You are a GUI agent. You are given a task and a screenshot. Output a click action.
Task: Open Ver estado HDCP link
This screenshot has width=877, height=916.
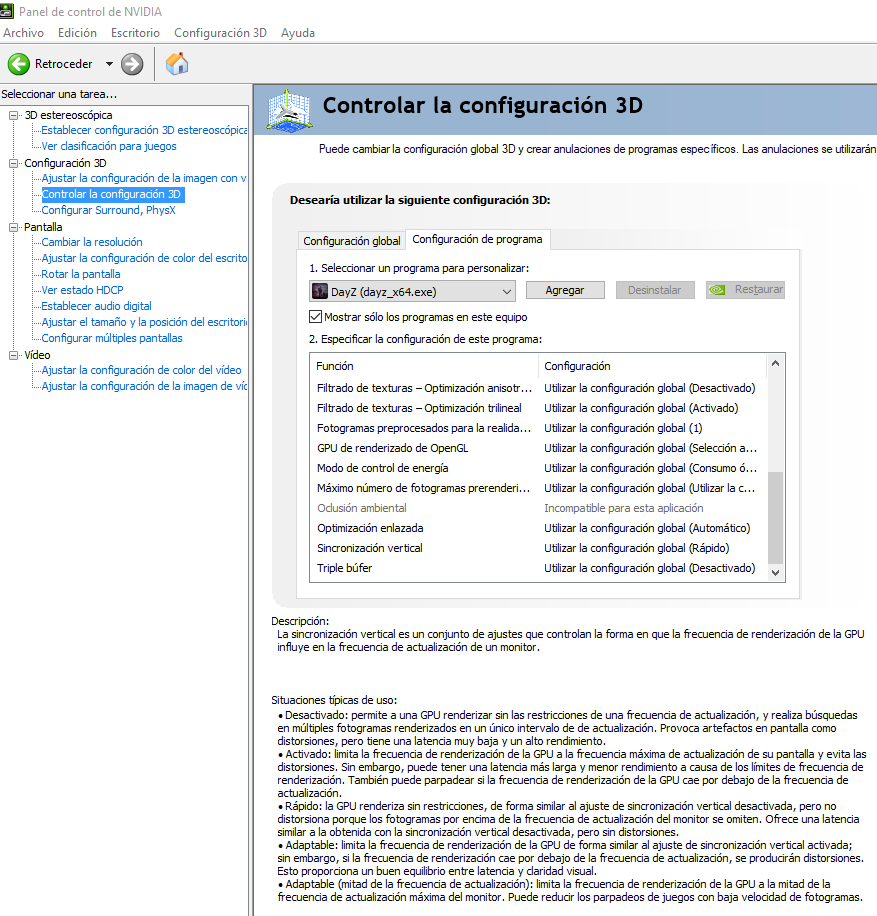pyautogui.click(x=82, y=290)
